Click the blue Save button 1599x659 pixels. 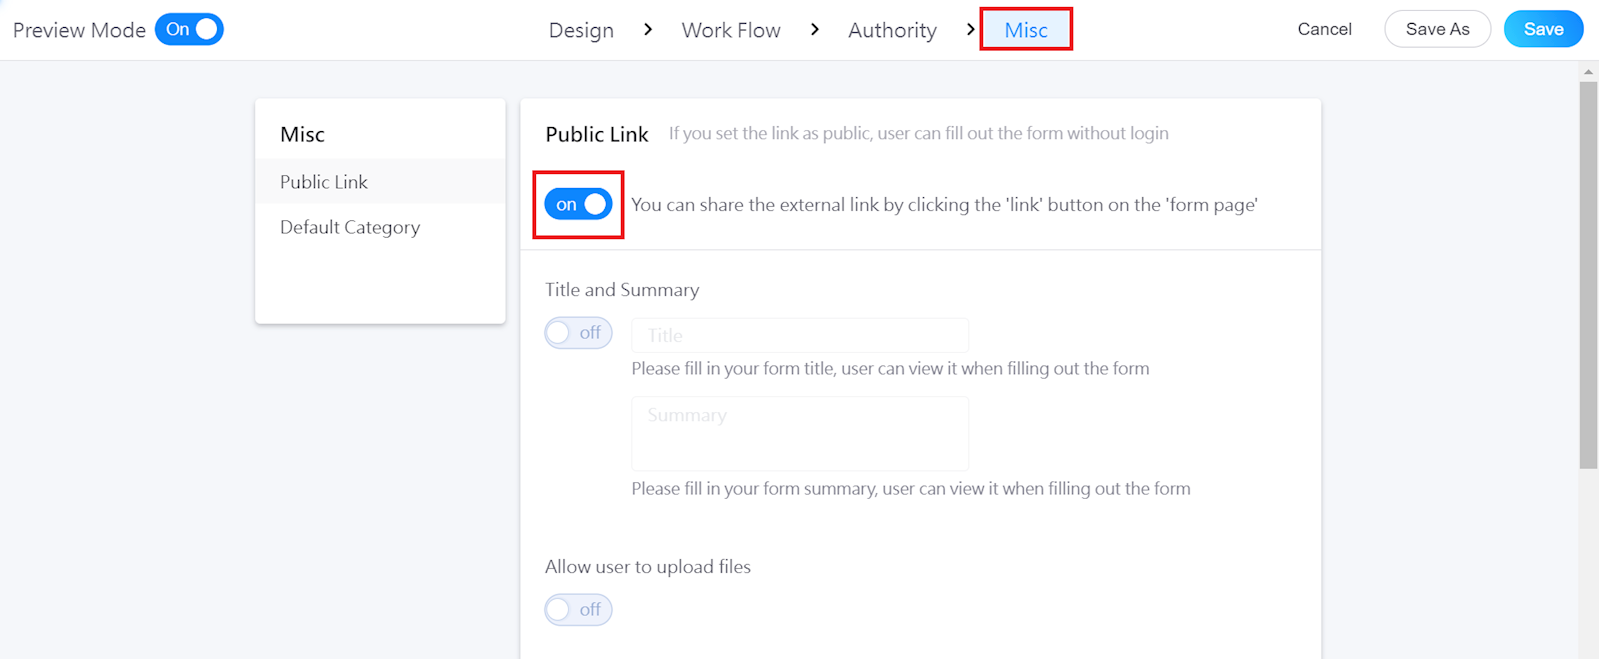[x=1543, y=29]
